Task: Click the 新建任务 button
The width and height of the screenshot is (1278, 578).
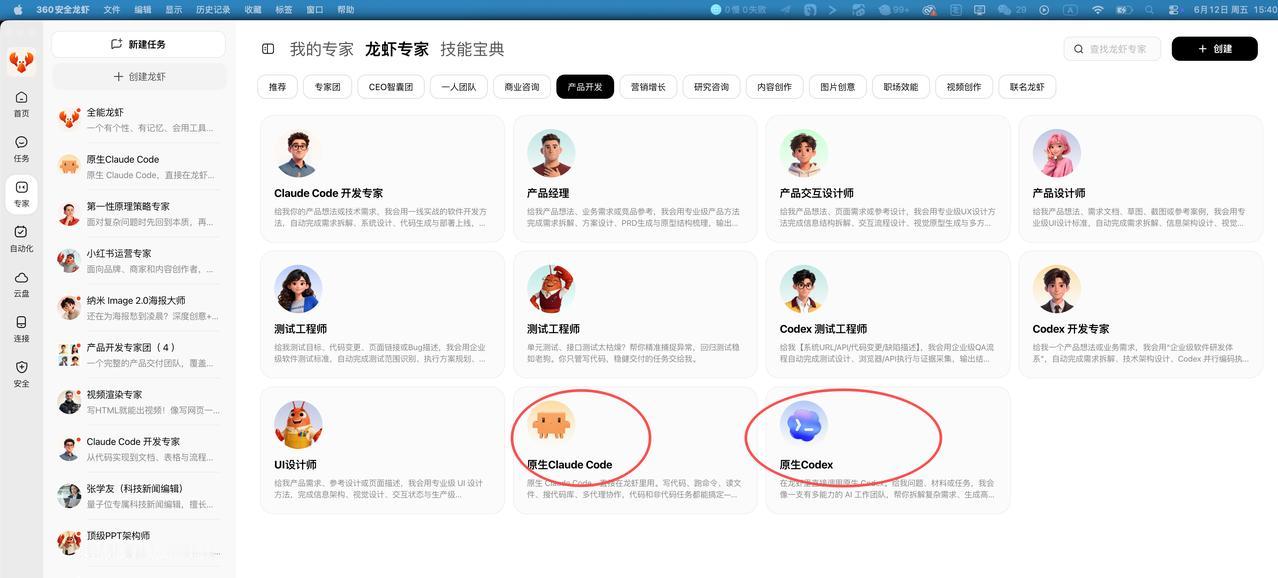Action: (x=138, y=44)
